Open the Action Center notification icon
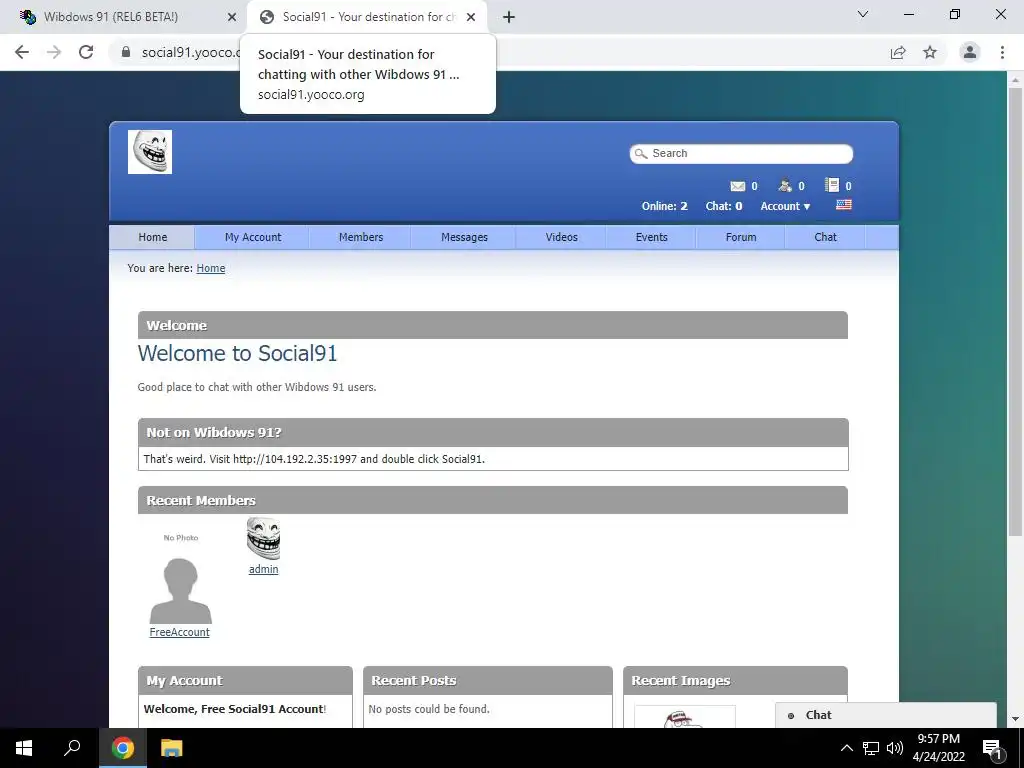 pyautogui.click(x=993, y=748)
